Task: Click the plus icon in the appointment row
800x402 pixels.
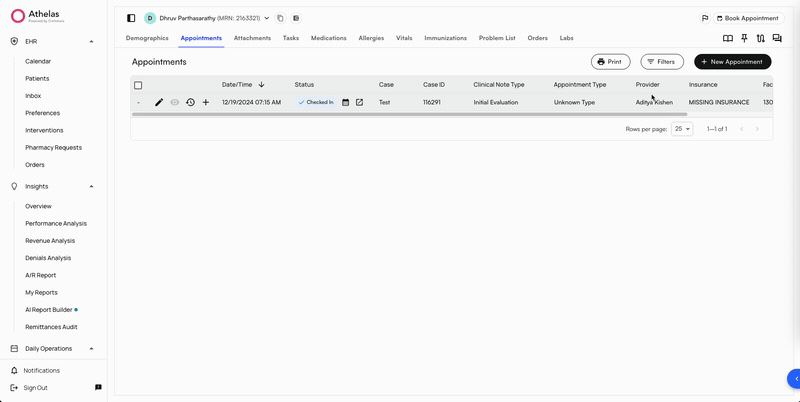Action: [206, 103]
